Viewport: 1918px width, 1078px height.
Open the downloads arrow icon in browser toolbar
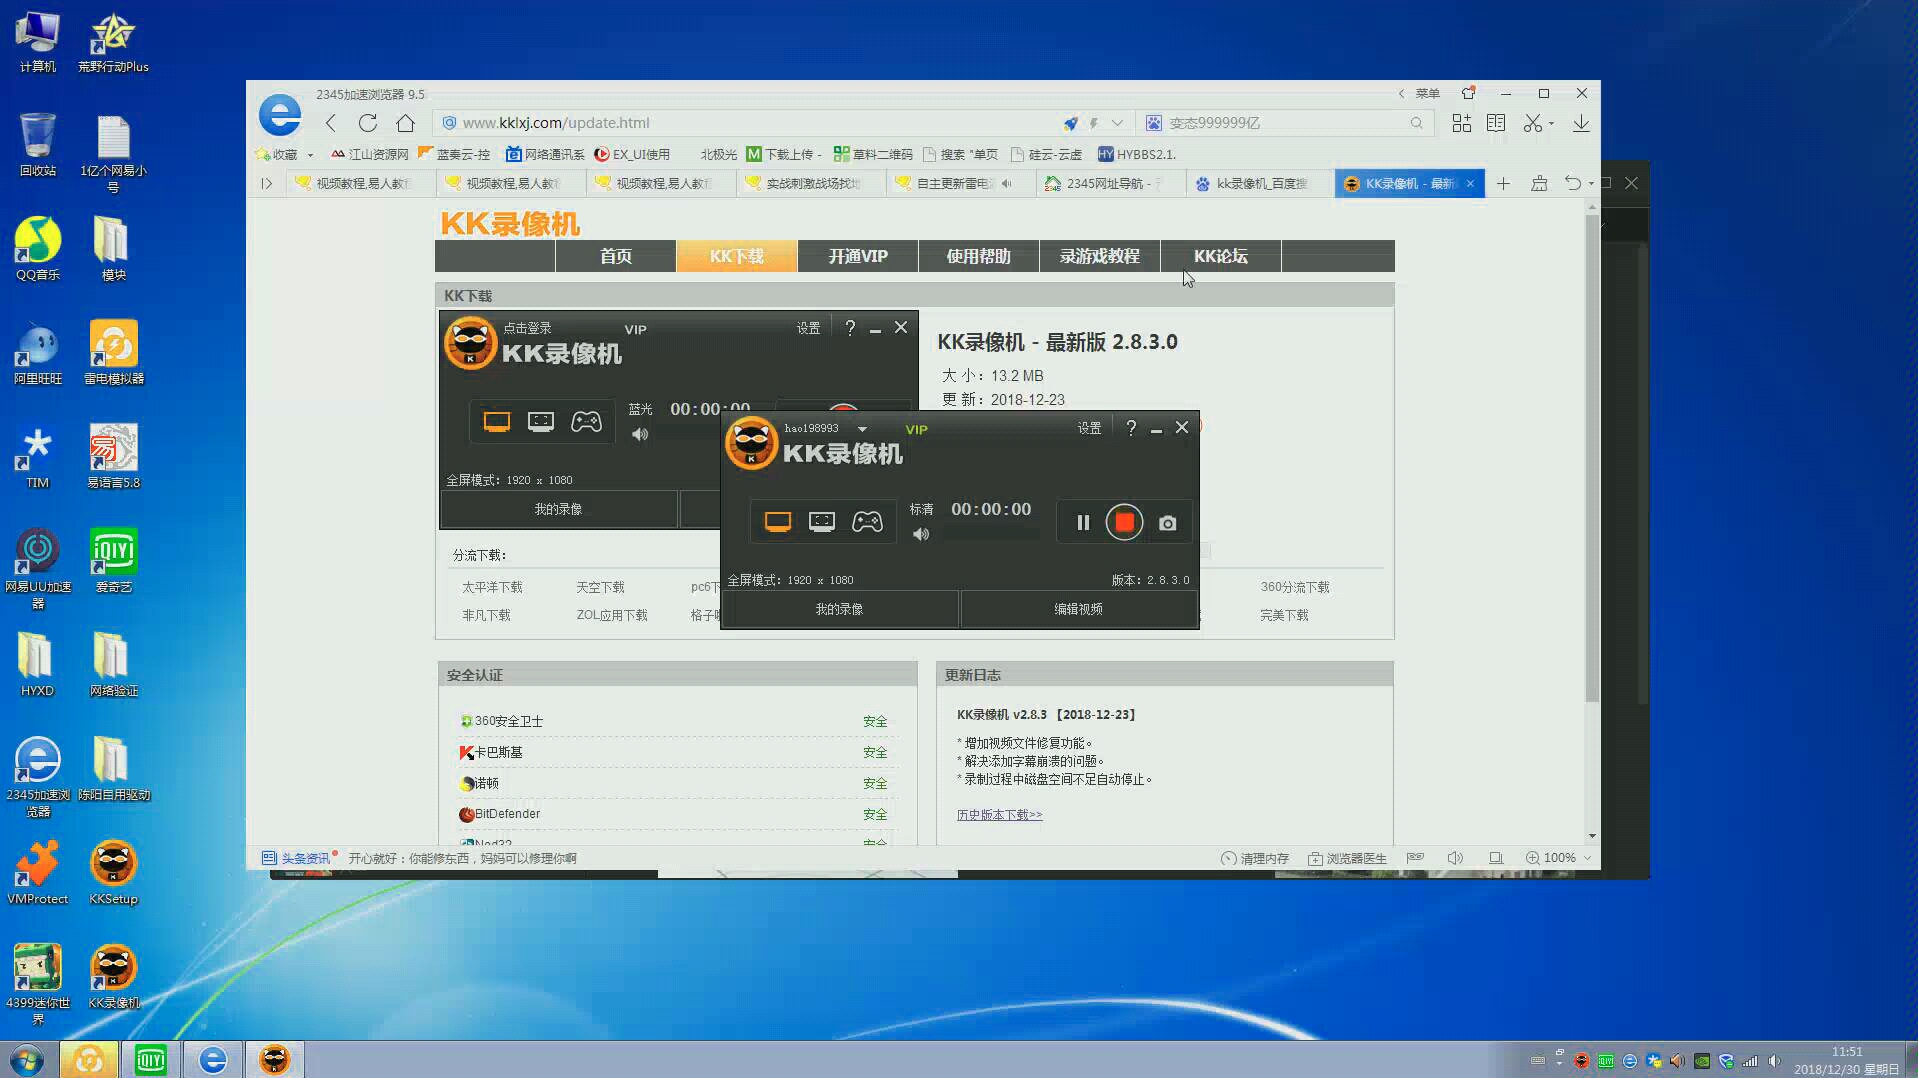(x=1581, y=123)
